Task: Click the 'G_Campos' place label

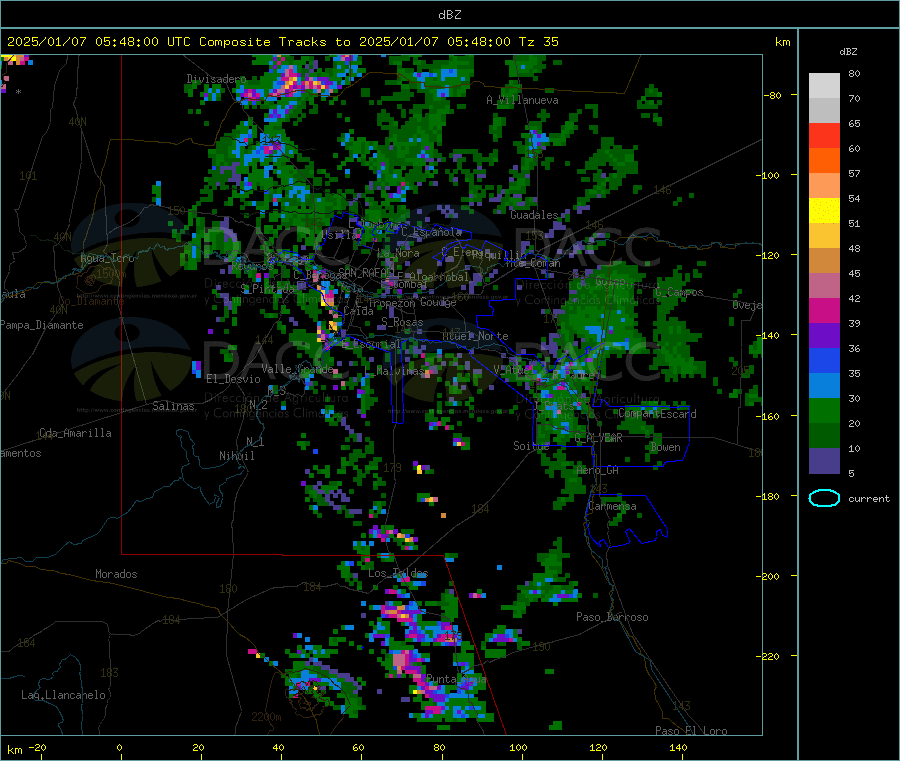Action: pos(679,292)
